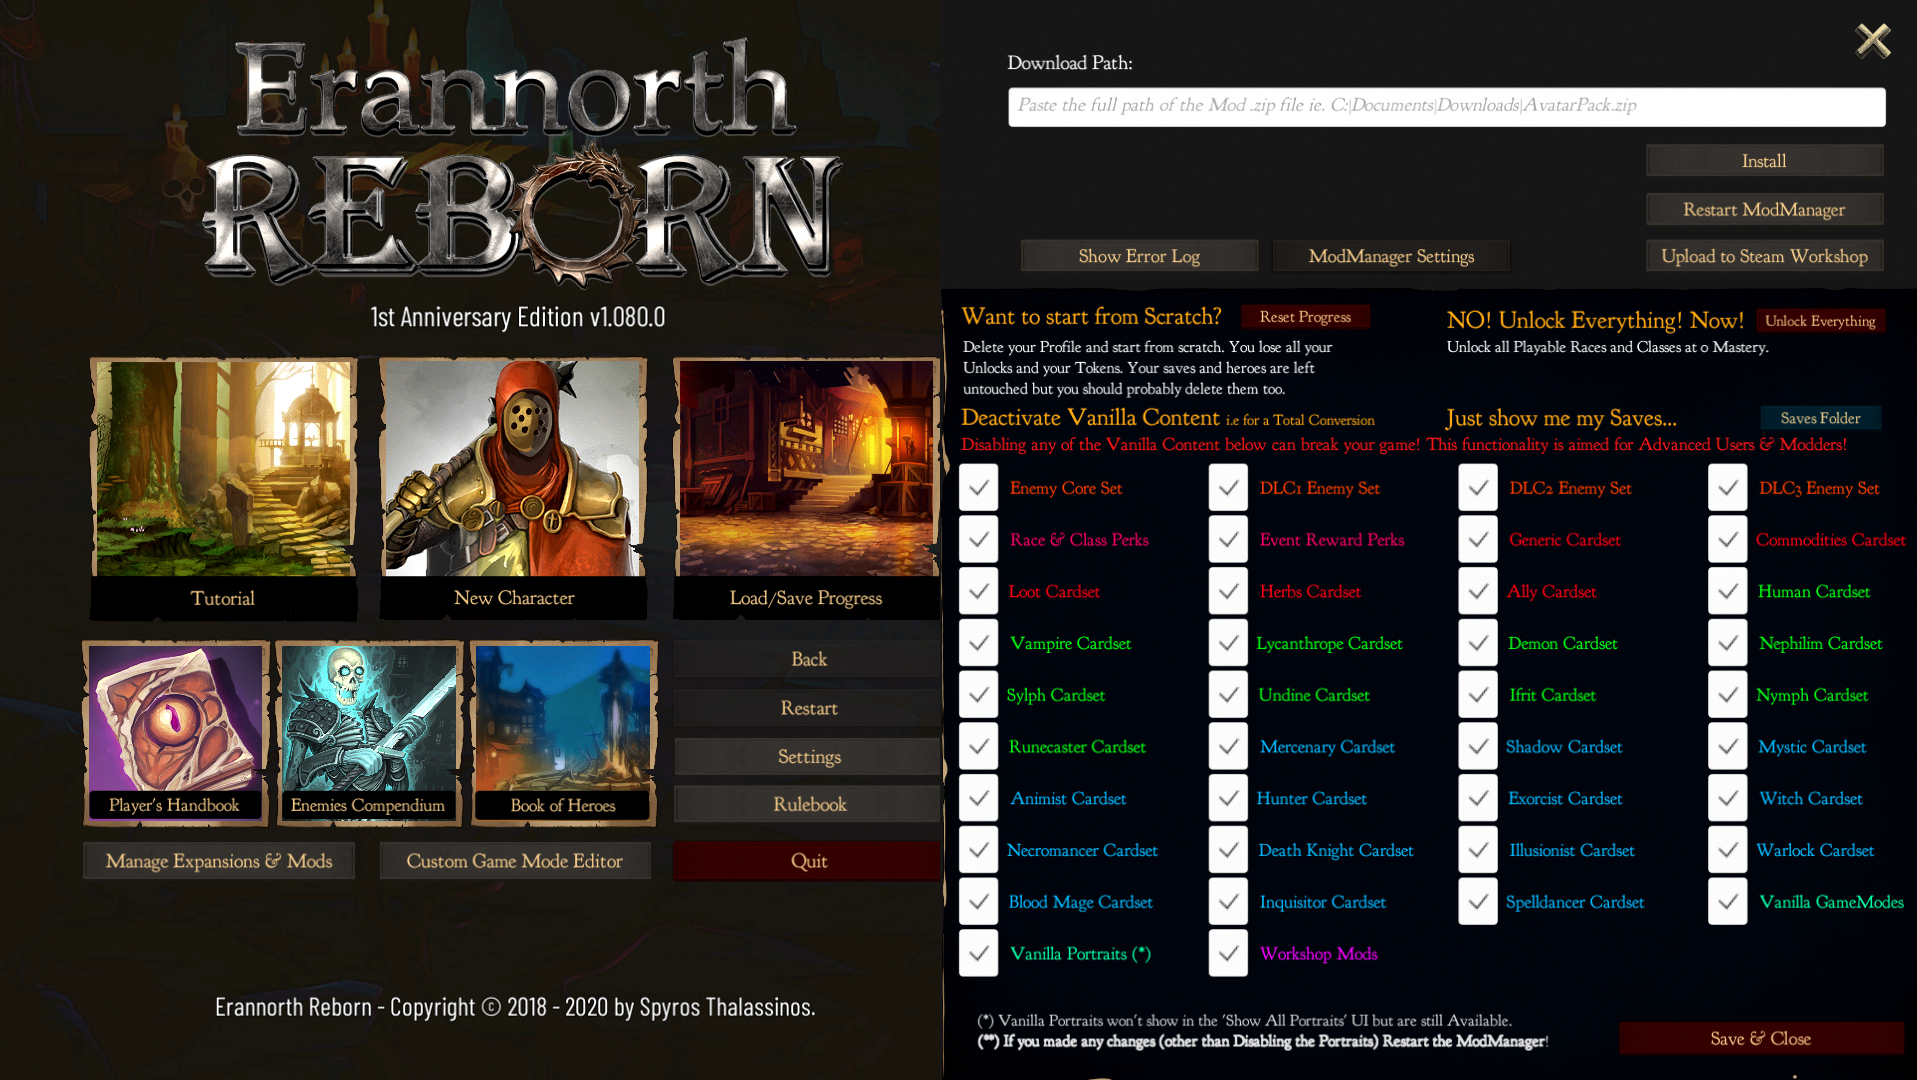Open the Enemies Compendium
Screen dimensions: 1917x1080
368,733
